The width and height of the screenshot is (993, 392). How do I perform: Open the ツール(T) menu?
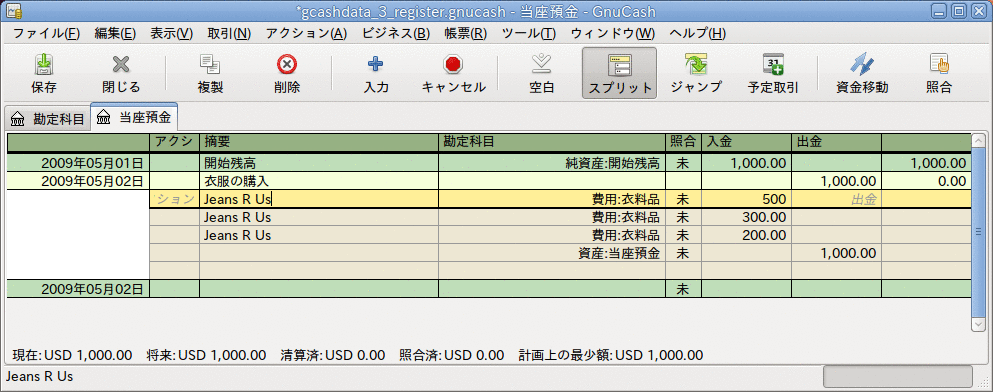(x=529, y=34)
